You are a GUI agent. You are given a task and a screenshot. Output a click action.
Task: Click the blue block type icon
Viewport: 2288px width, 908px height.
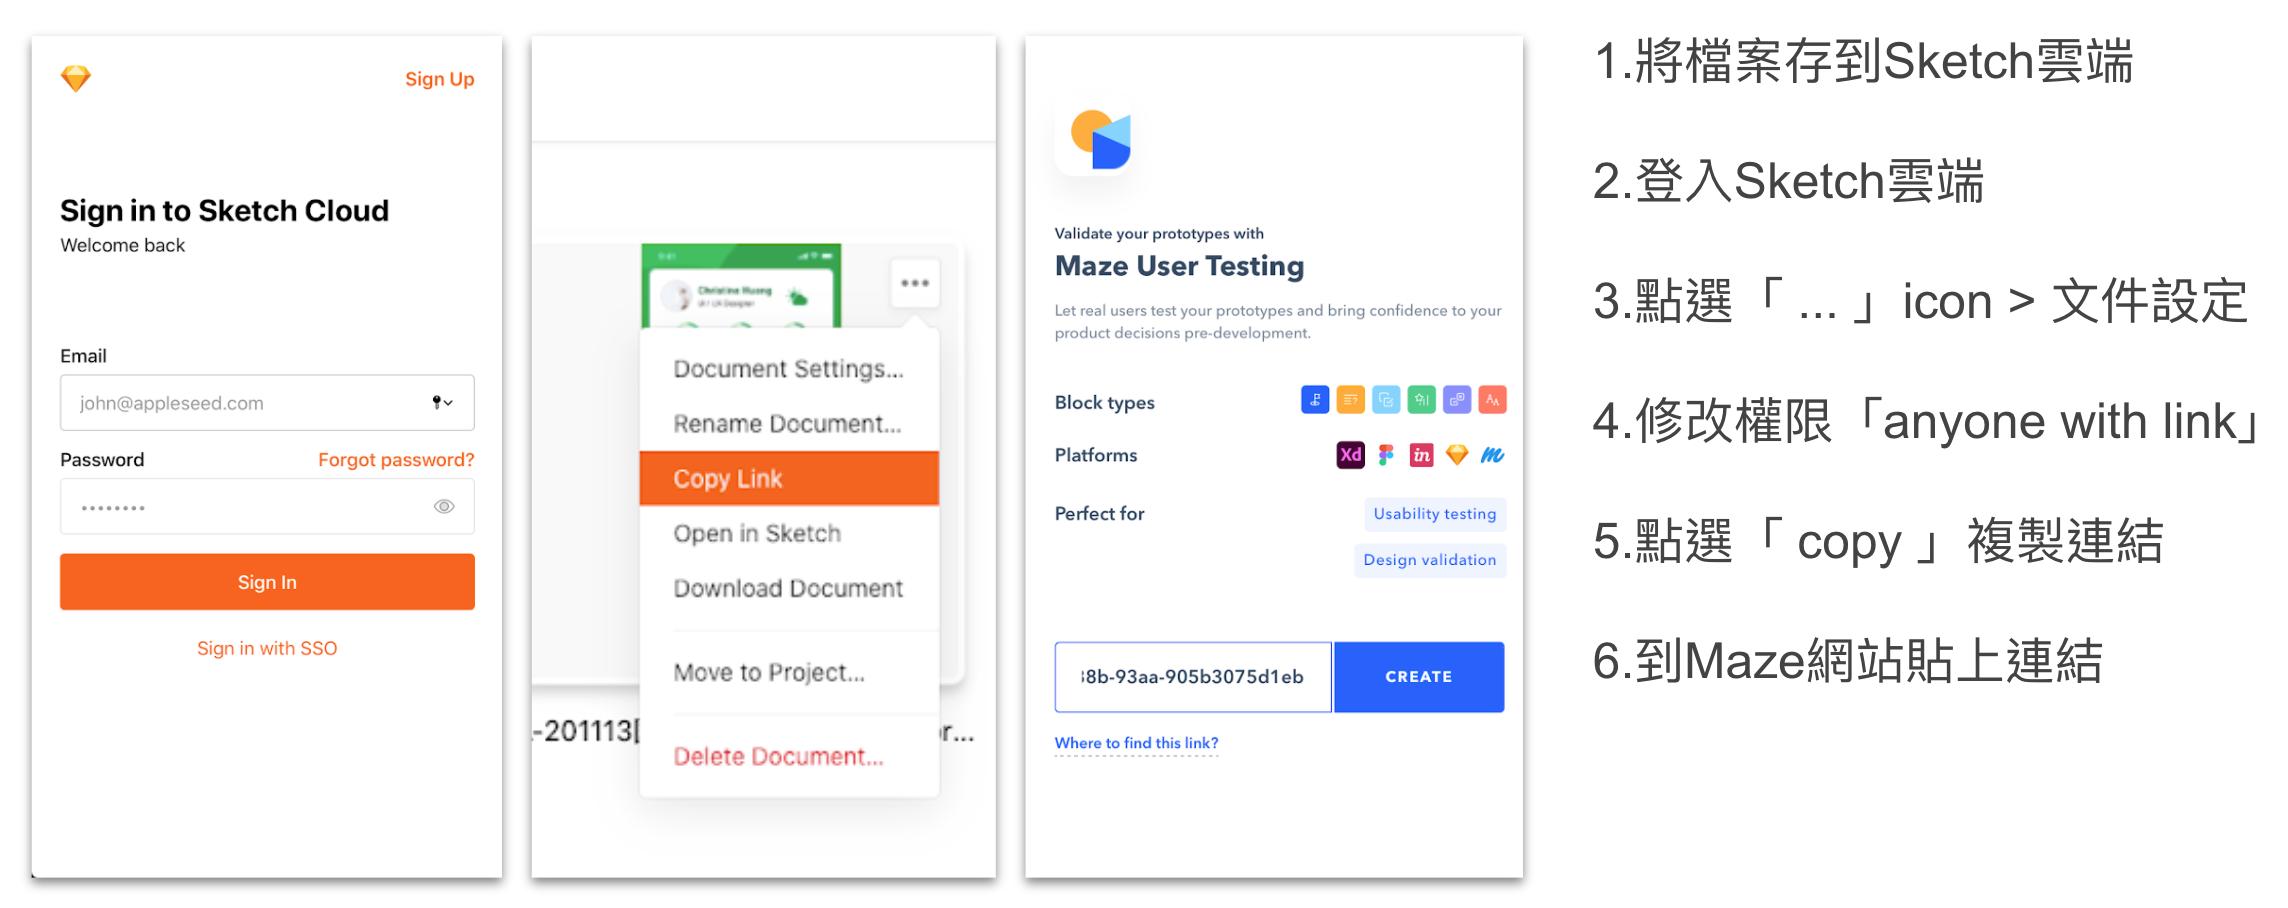click(x=1314, y=400)
